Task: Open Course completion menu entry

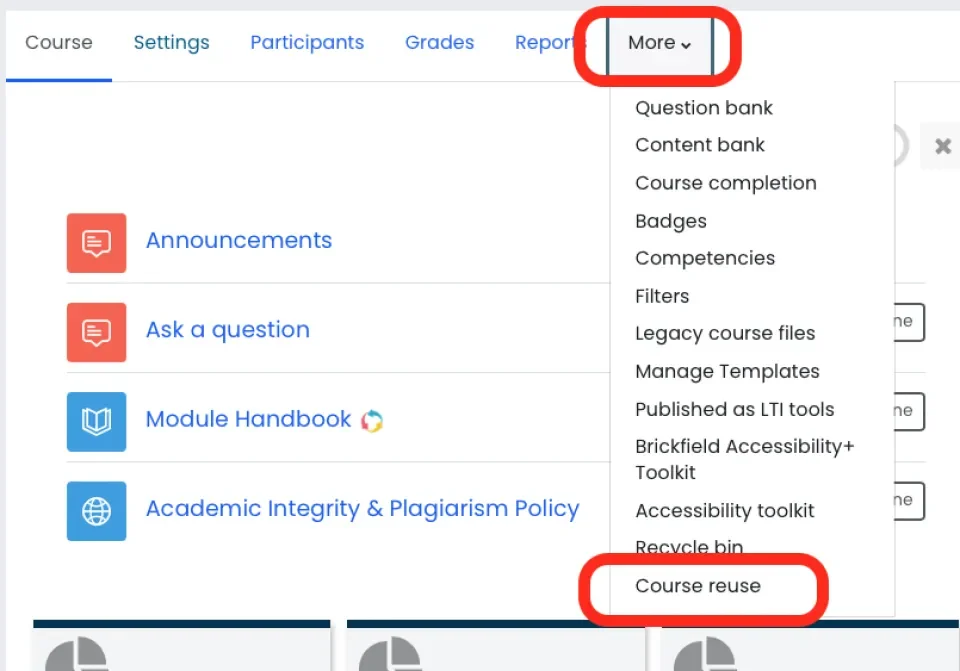Action: coord(726,183)
